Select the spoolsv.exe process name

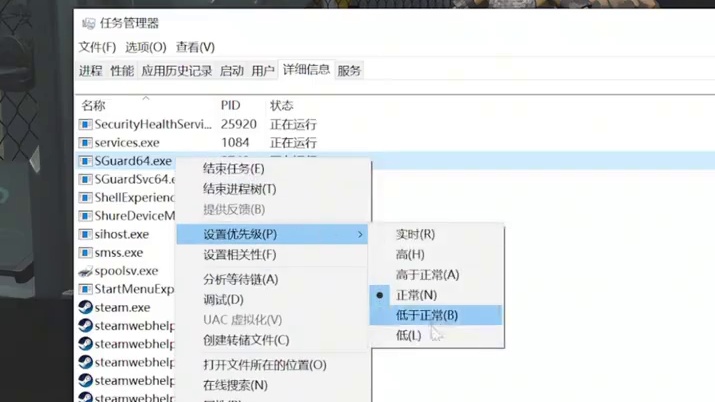point(126,271)
